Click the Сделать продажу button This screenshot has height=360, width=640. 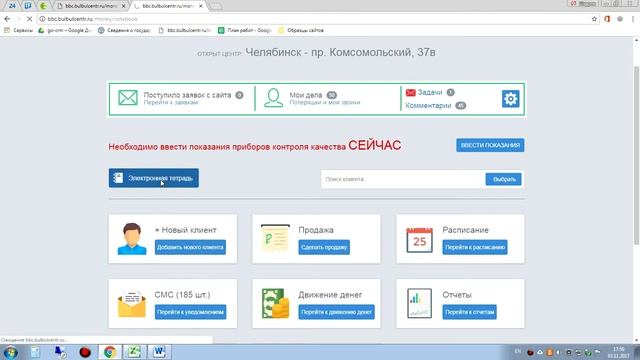click(x=324, y=247)
